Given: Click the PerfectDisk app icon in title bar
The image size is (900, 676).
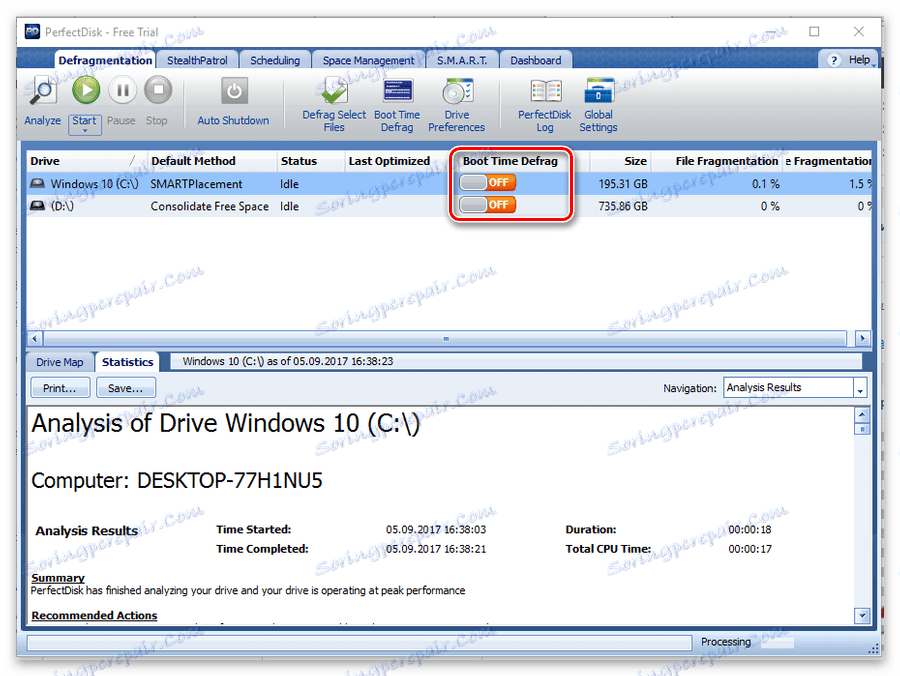Looking at the screenshot, I should 32,32.
